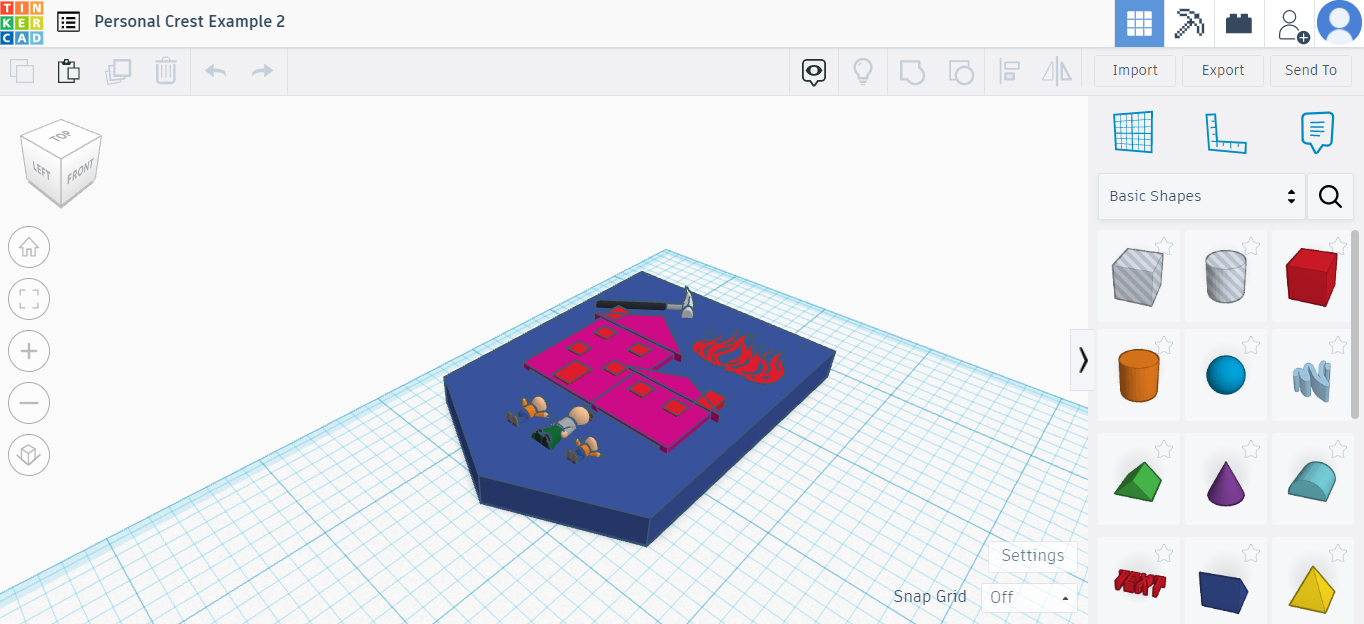Pick the red Text shape
The width and height of the screenshot is (1364, 624).
pyautogui.click(x=1138, y=582)
